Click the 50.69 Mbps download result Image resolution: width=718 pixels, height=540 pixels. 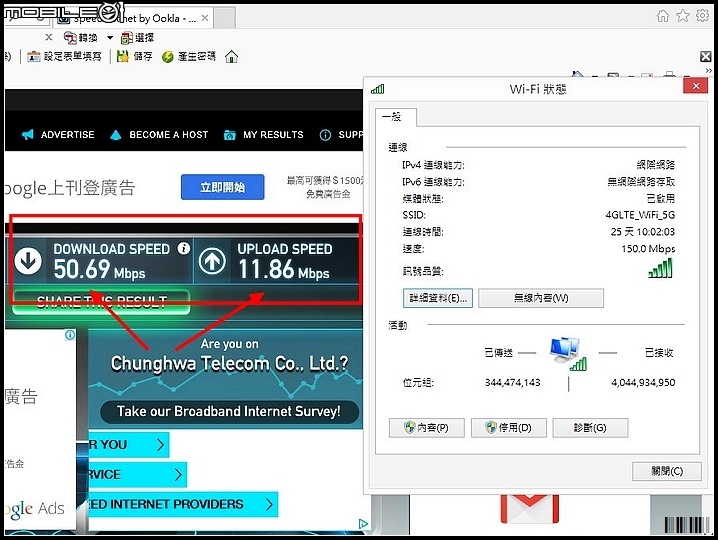[x=99, y=269]
